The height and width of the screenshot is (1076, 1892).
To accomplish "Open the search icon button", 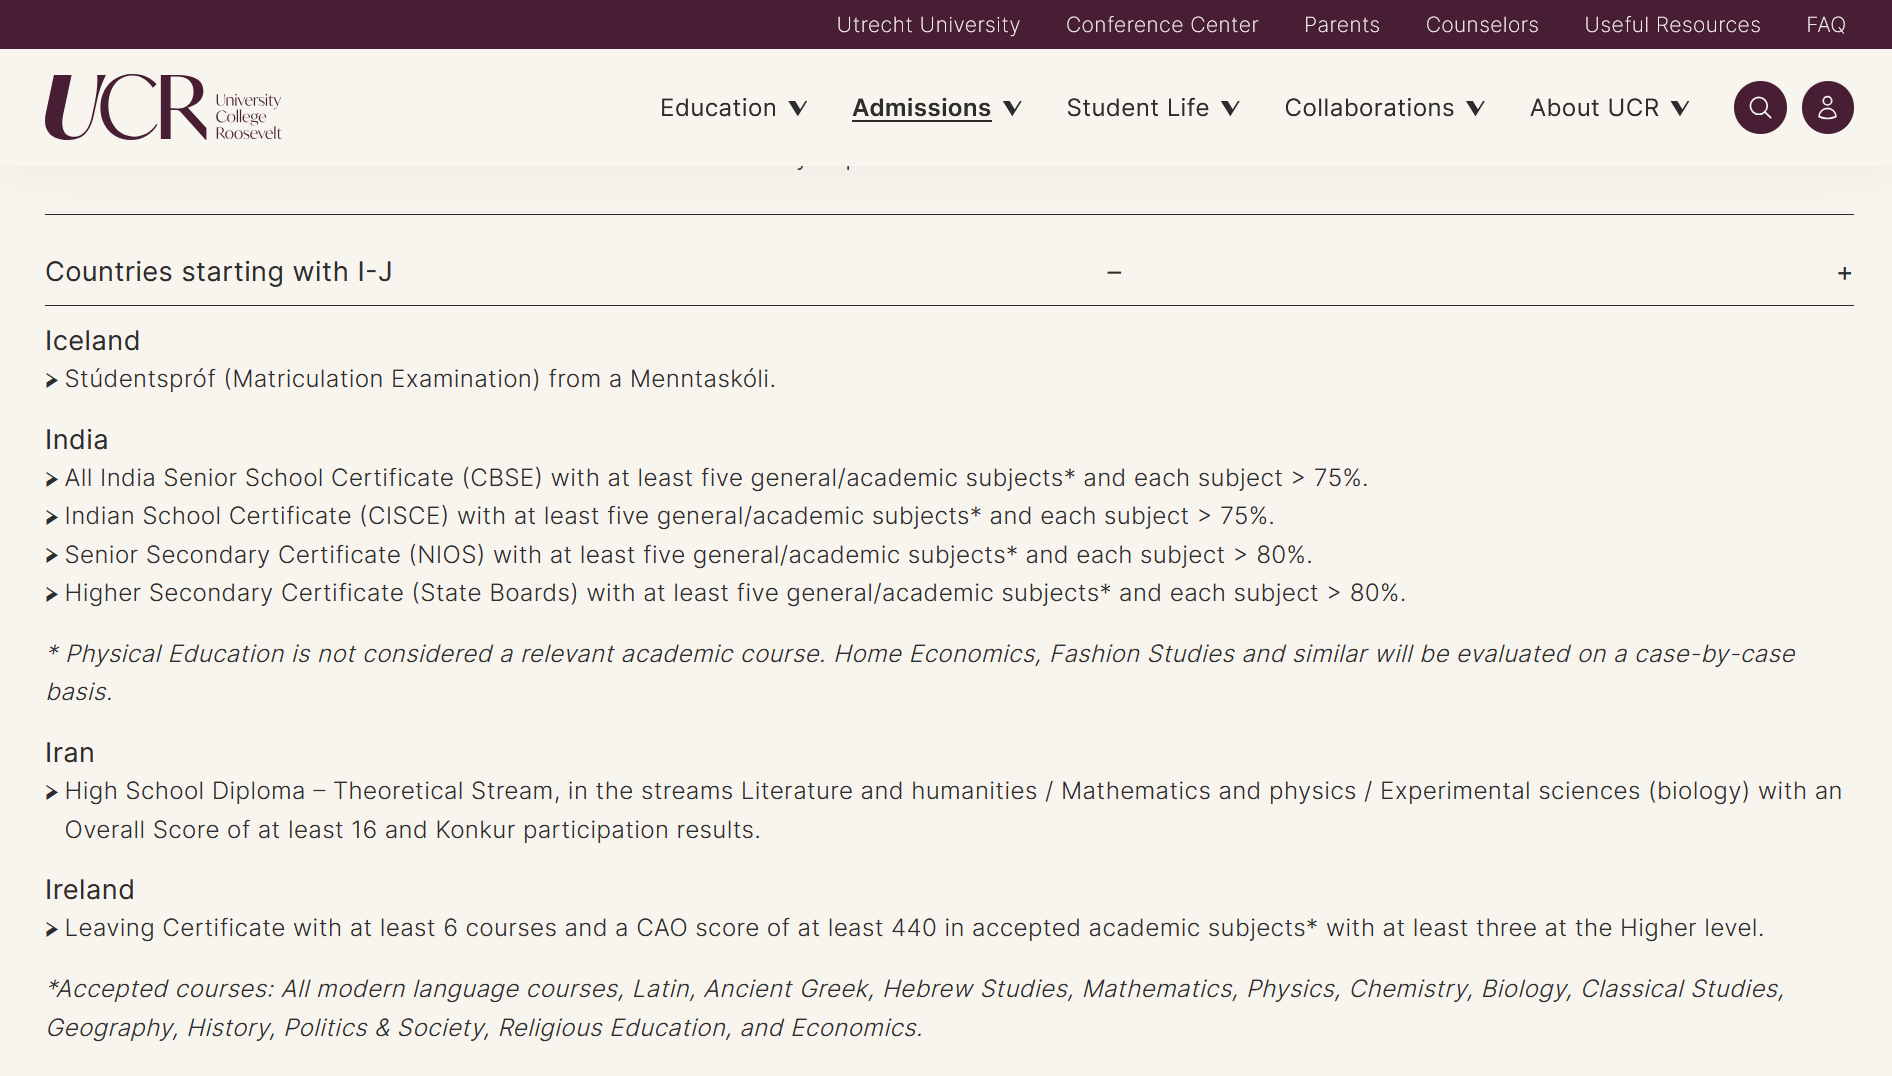I will [x=1760, y=108].
